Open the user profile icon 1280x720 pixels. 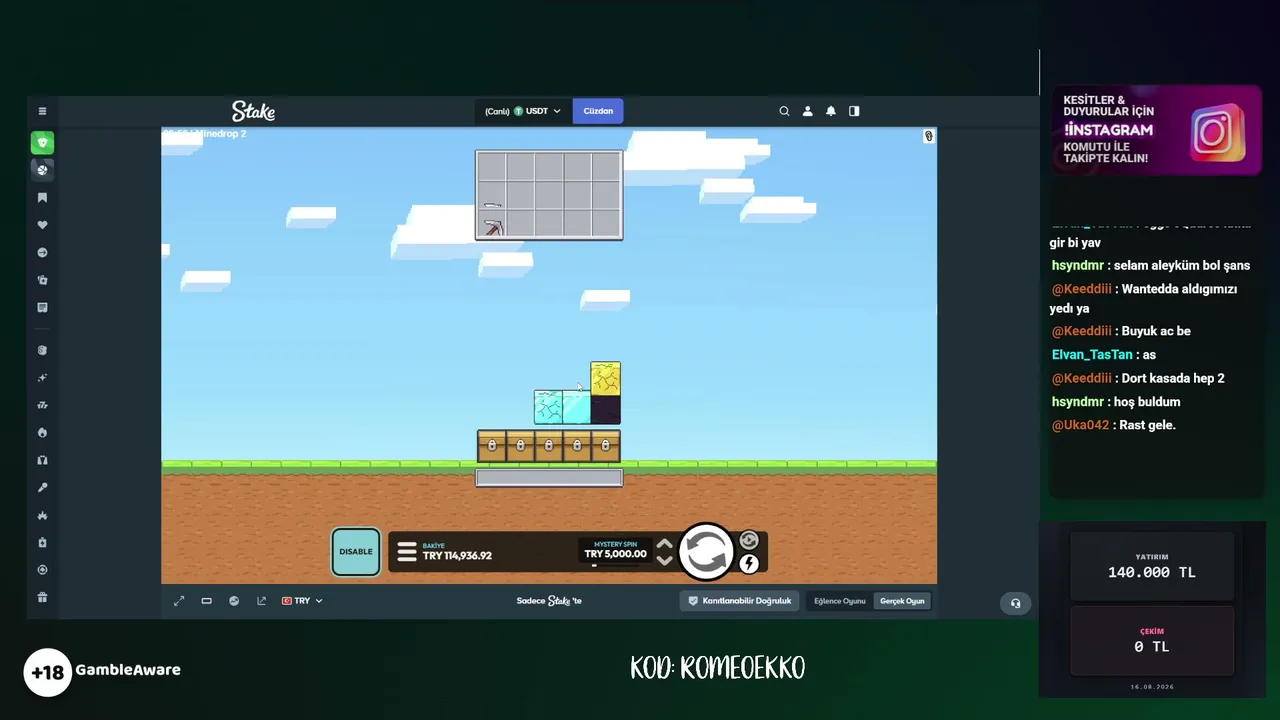(x=807, y=111)
